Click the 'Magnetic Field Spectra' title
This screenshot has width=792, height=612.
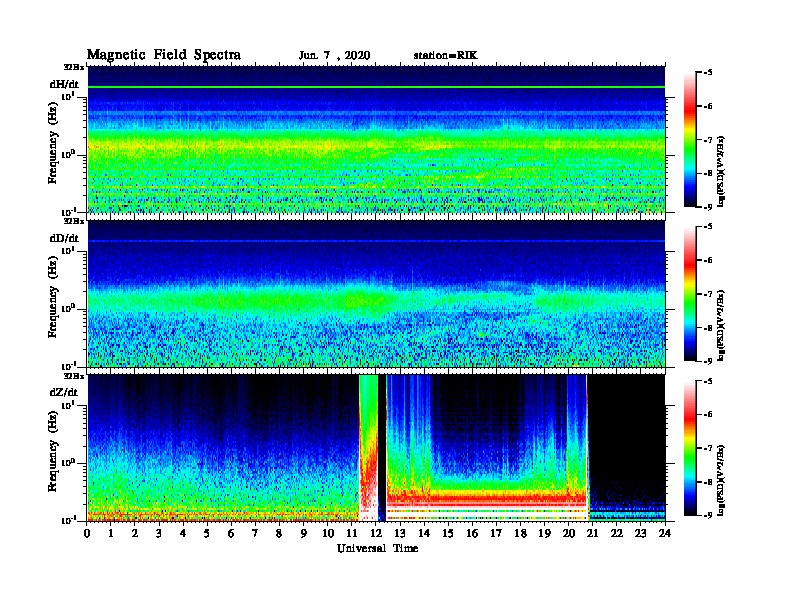click(x=164, y=55)
